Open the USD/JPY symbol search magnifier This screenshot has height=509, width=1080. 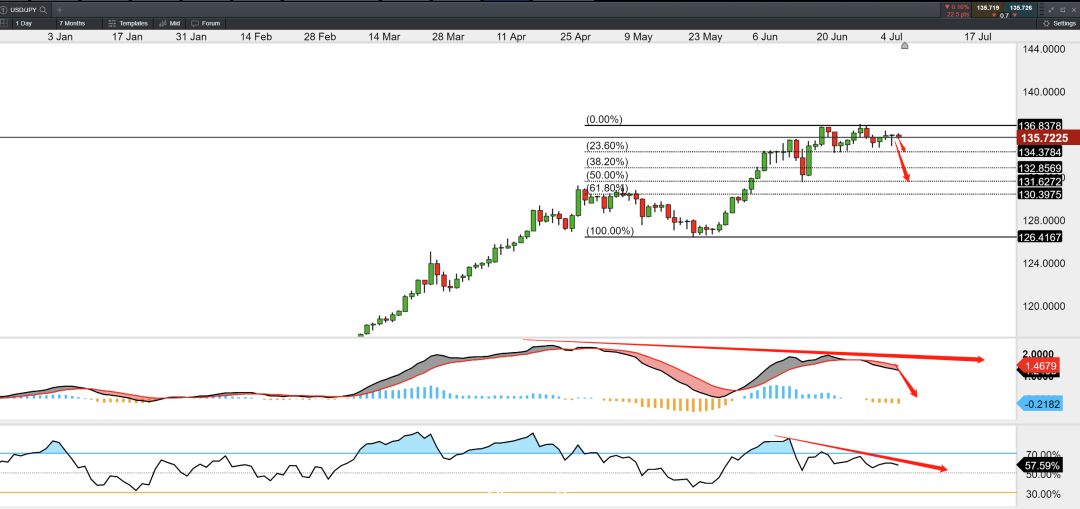coord(43,10)
